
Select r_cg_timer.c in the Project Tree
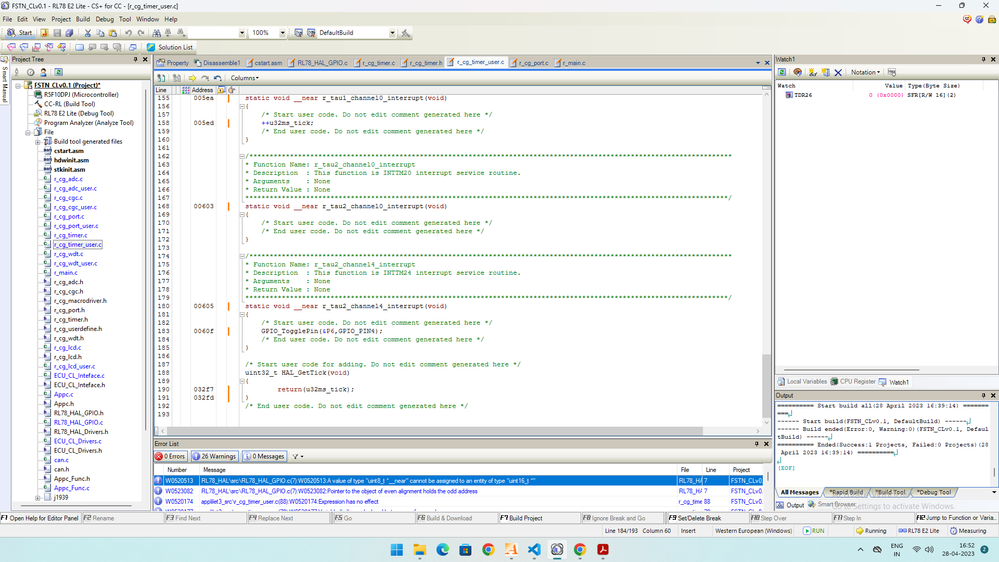click(71, 235)
